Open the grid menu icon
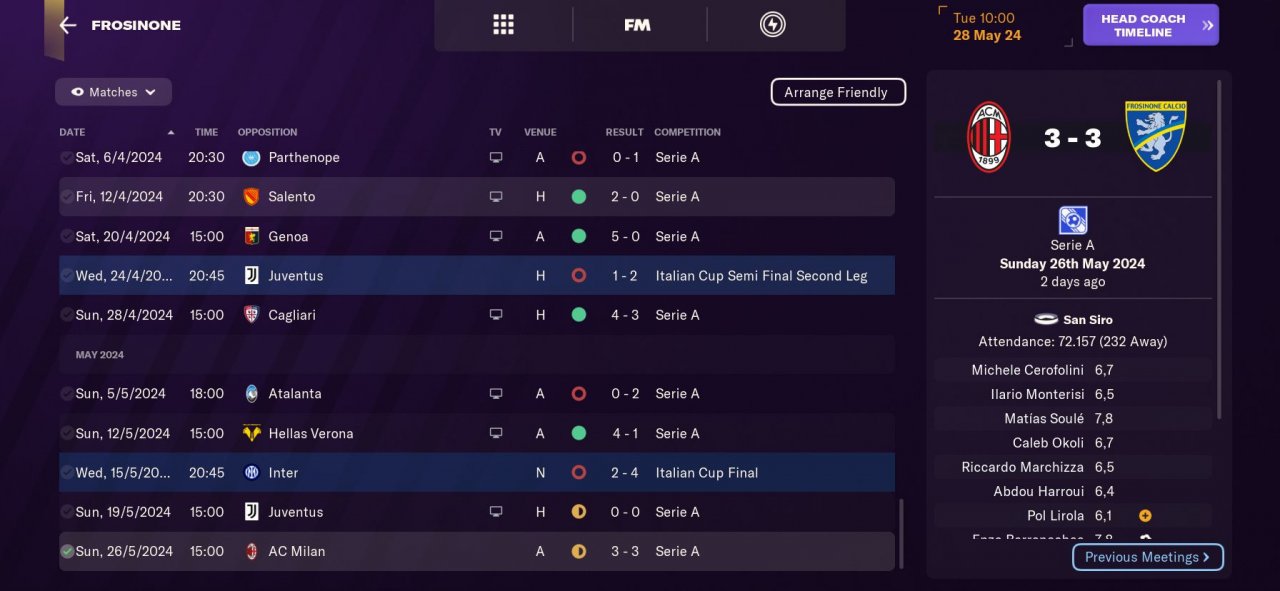This screenshot has width=1280, height=591. (503, 25)
